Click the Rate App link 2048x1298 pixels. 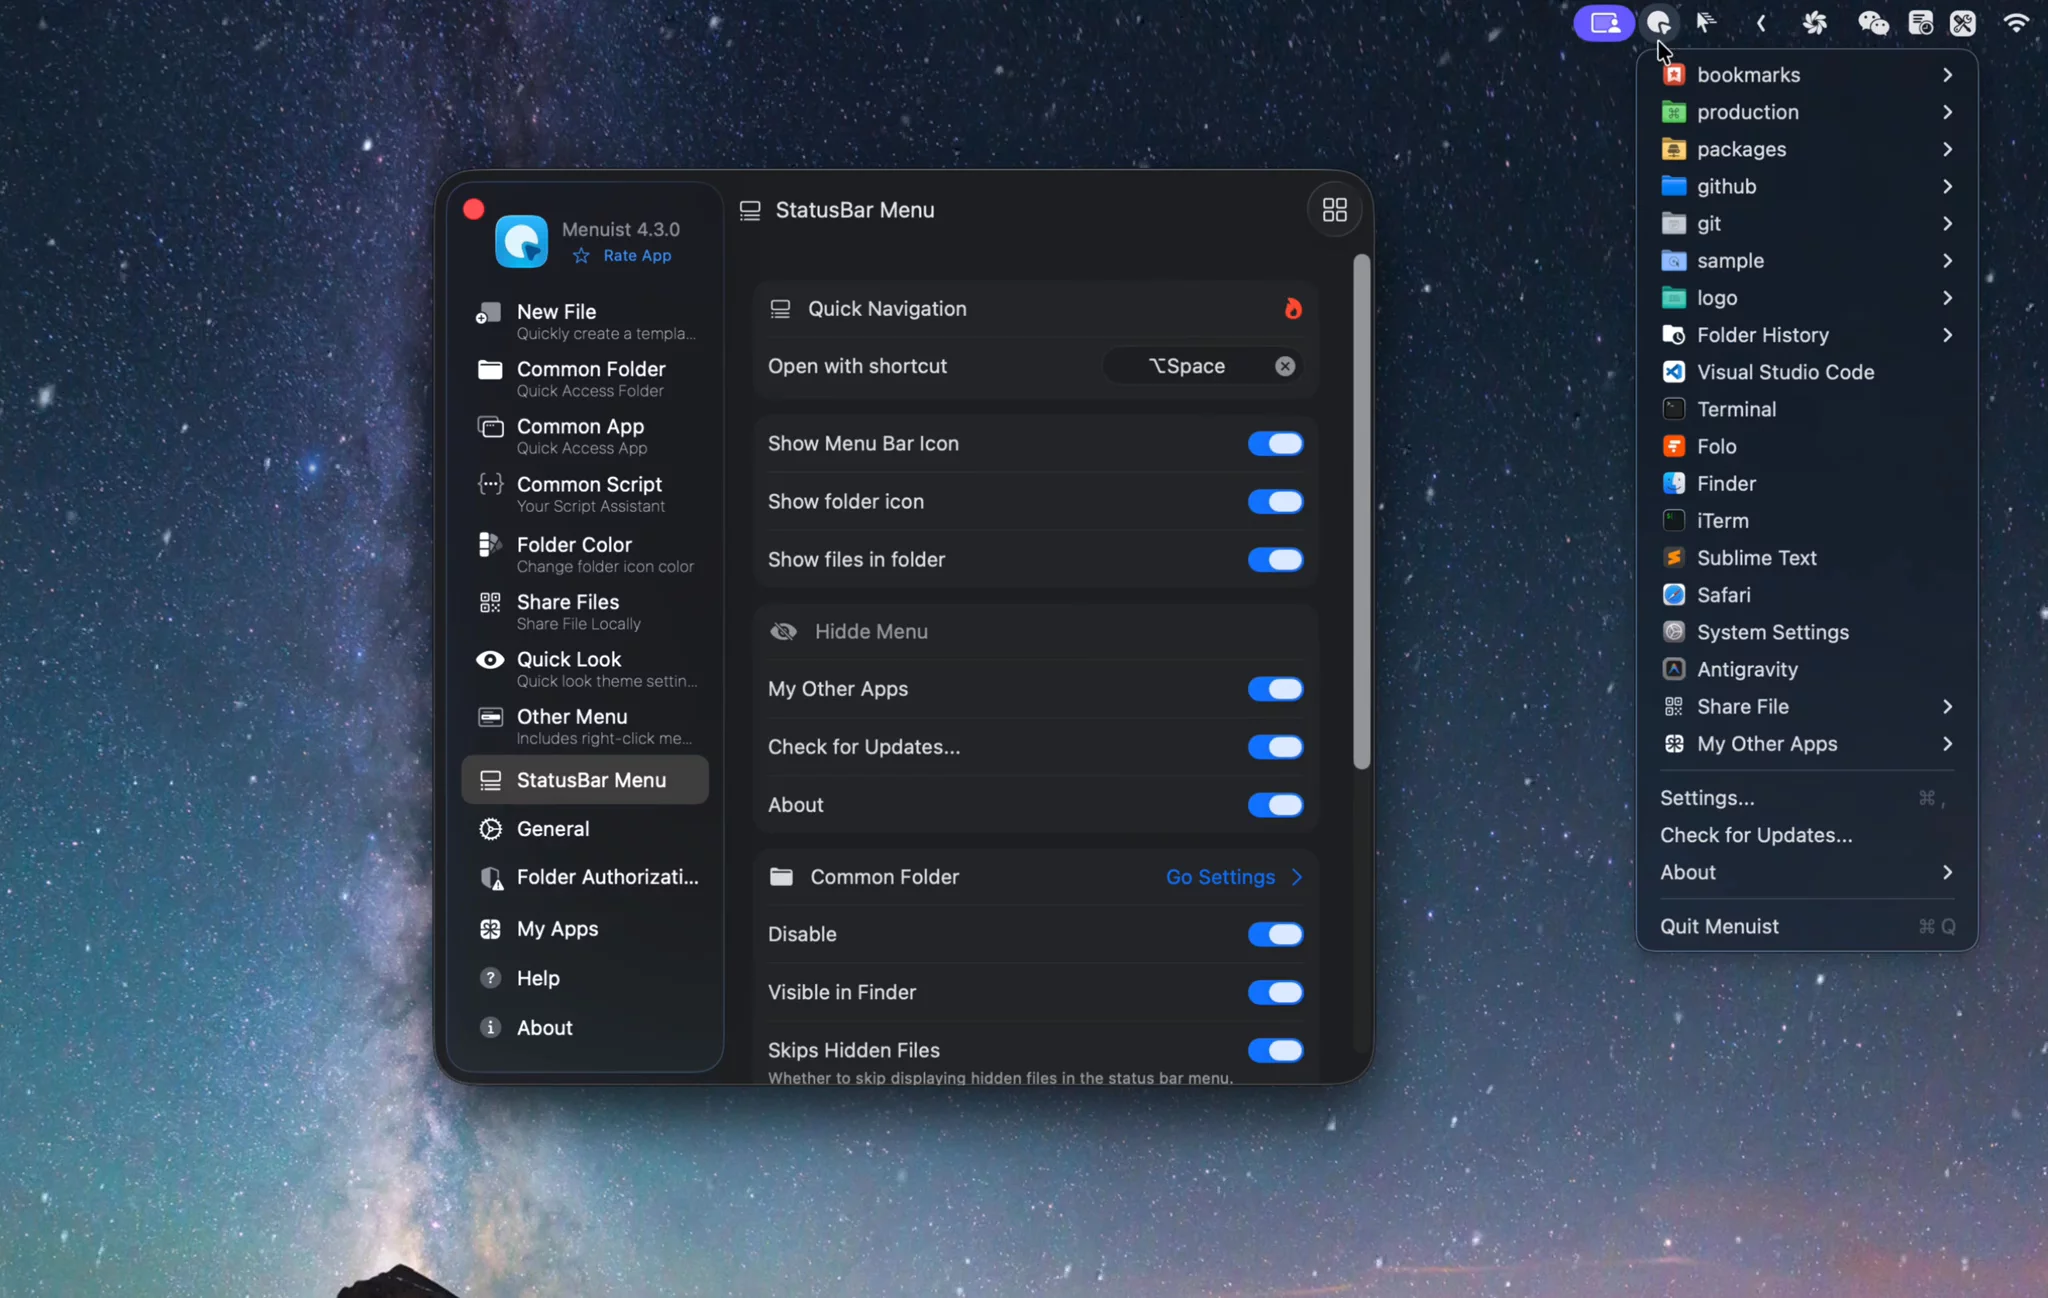point(636,255)
